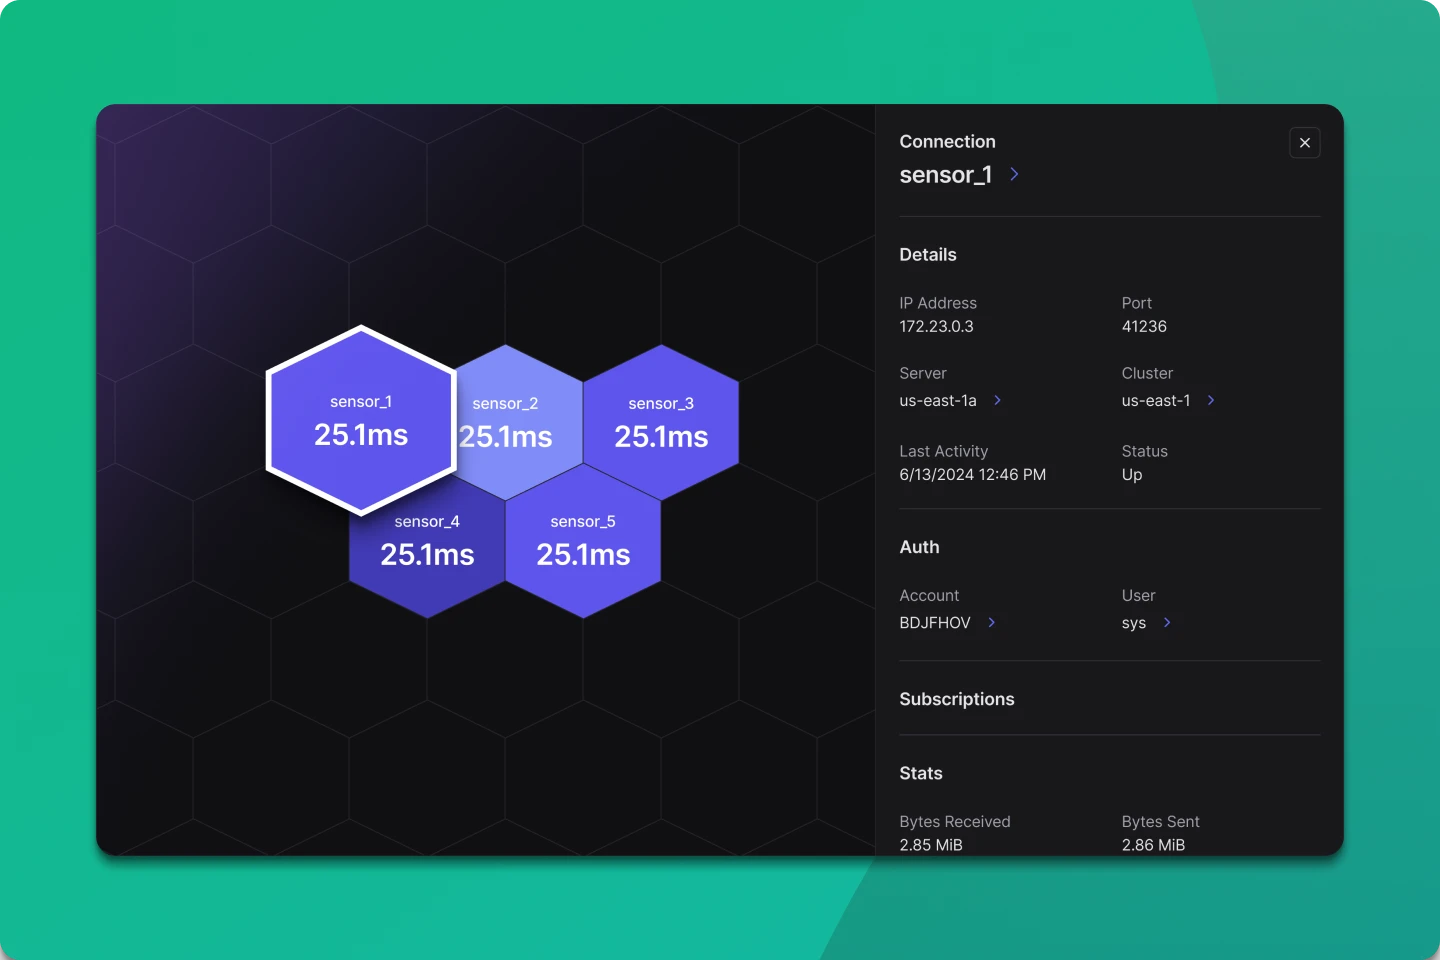The height and width of the screenshot is (960, 1440).
Task: Collapse the Details section heading
Action: [x=928, y=255]
